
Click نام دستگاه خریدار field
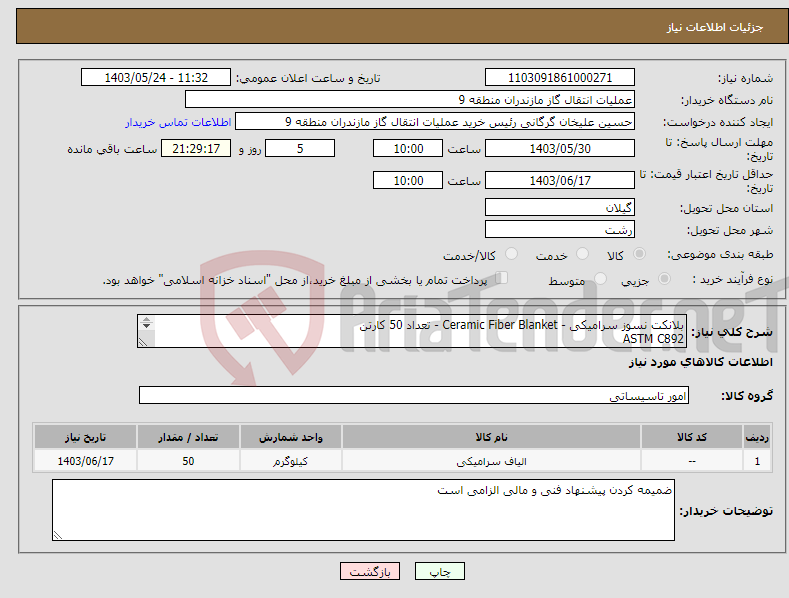410,99
